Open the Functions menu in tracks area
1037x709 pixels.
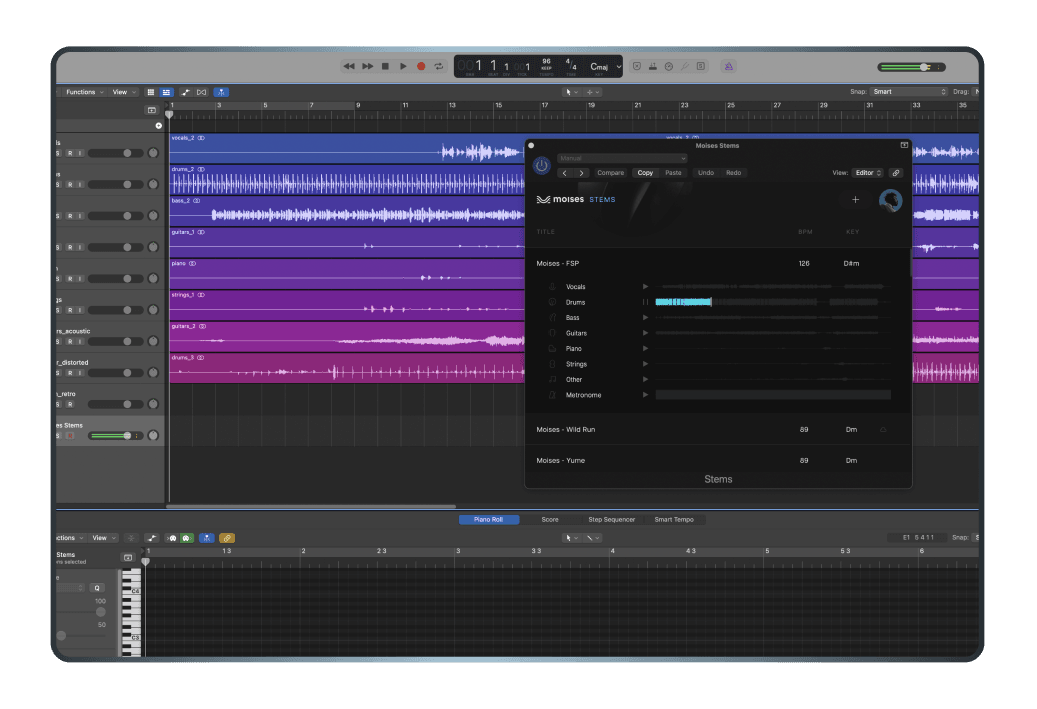[85, 92]
